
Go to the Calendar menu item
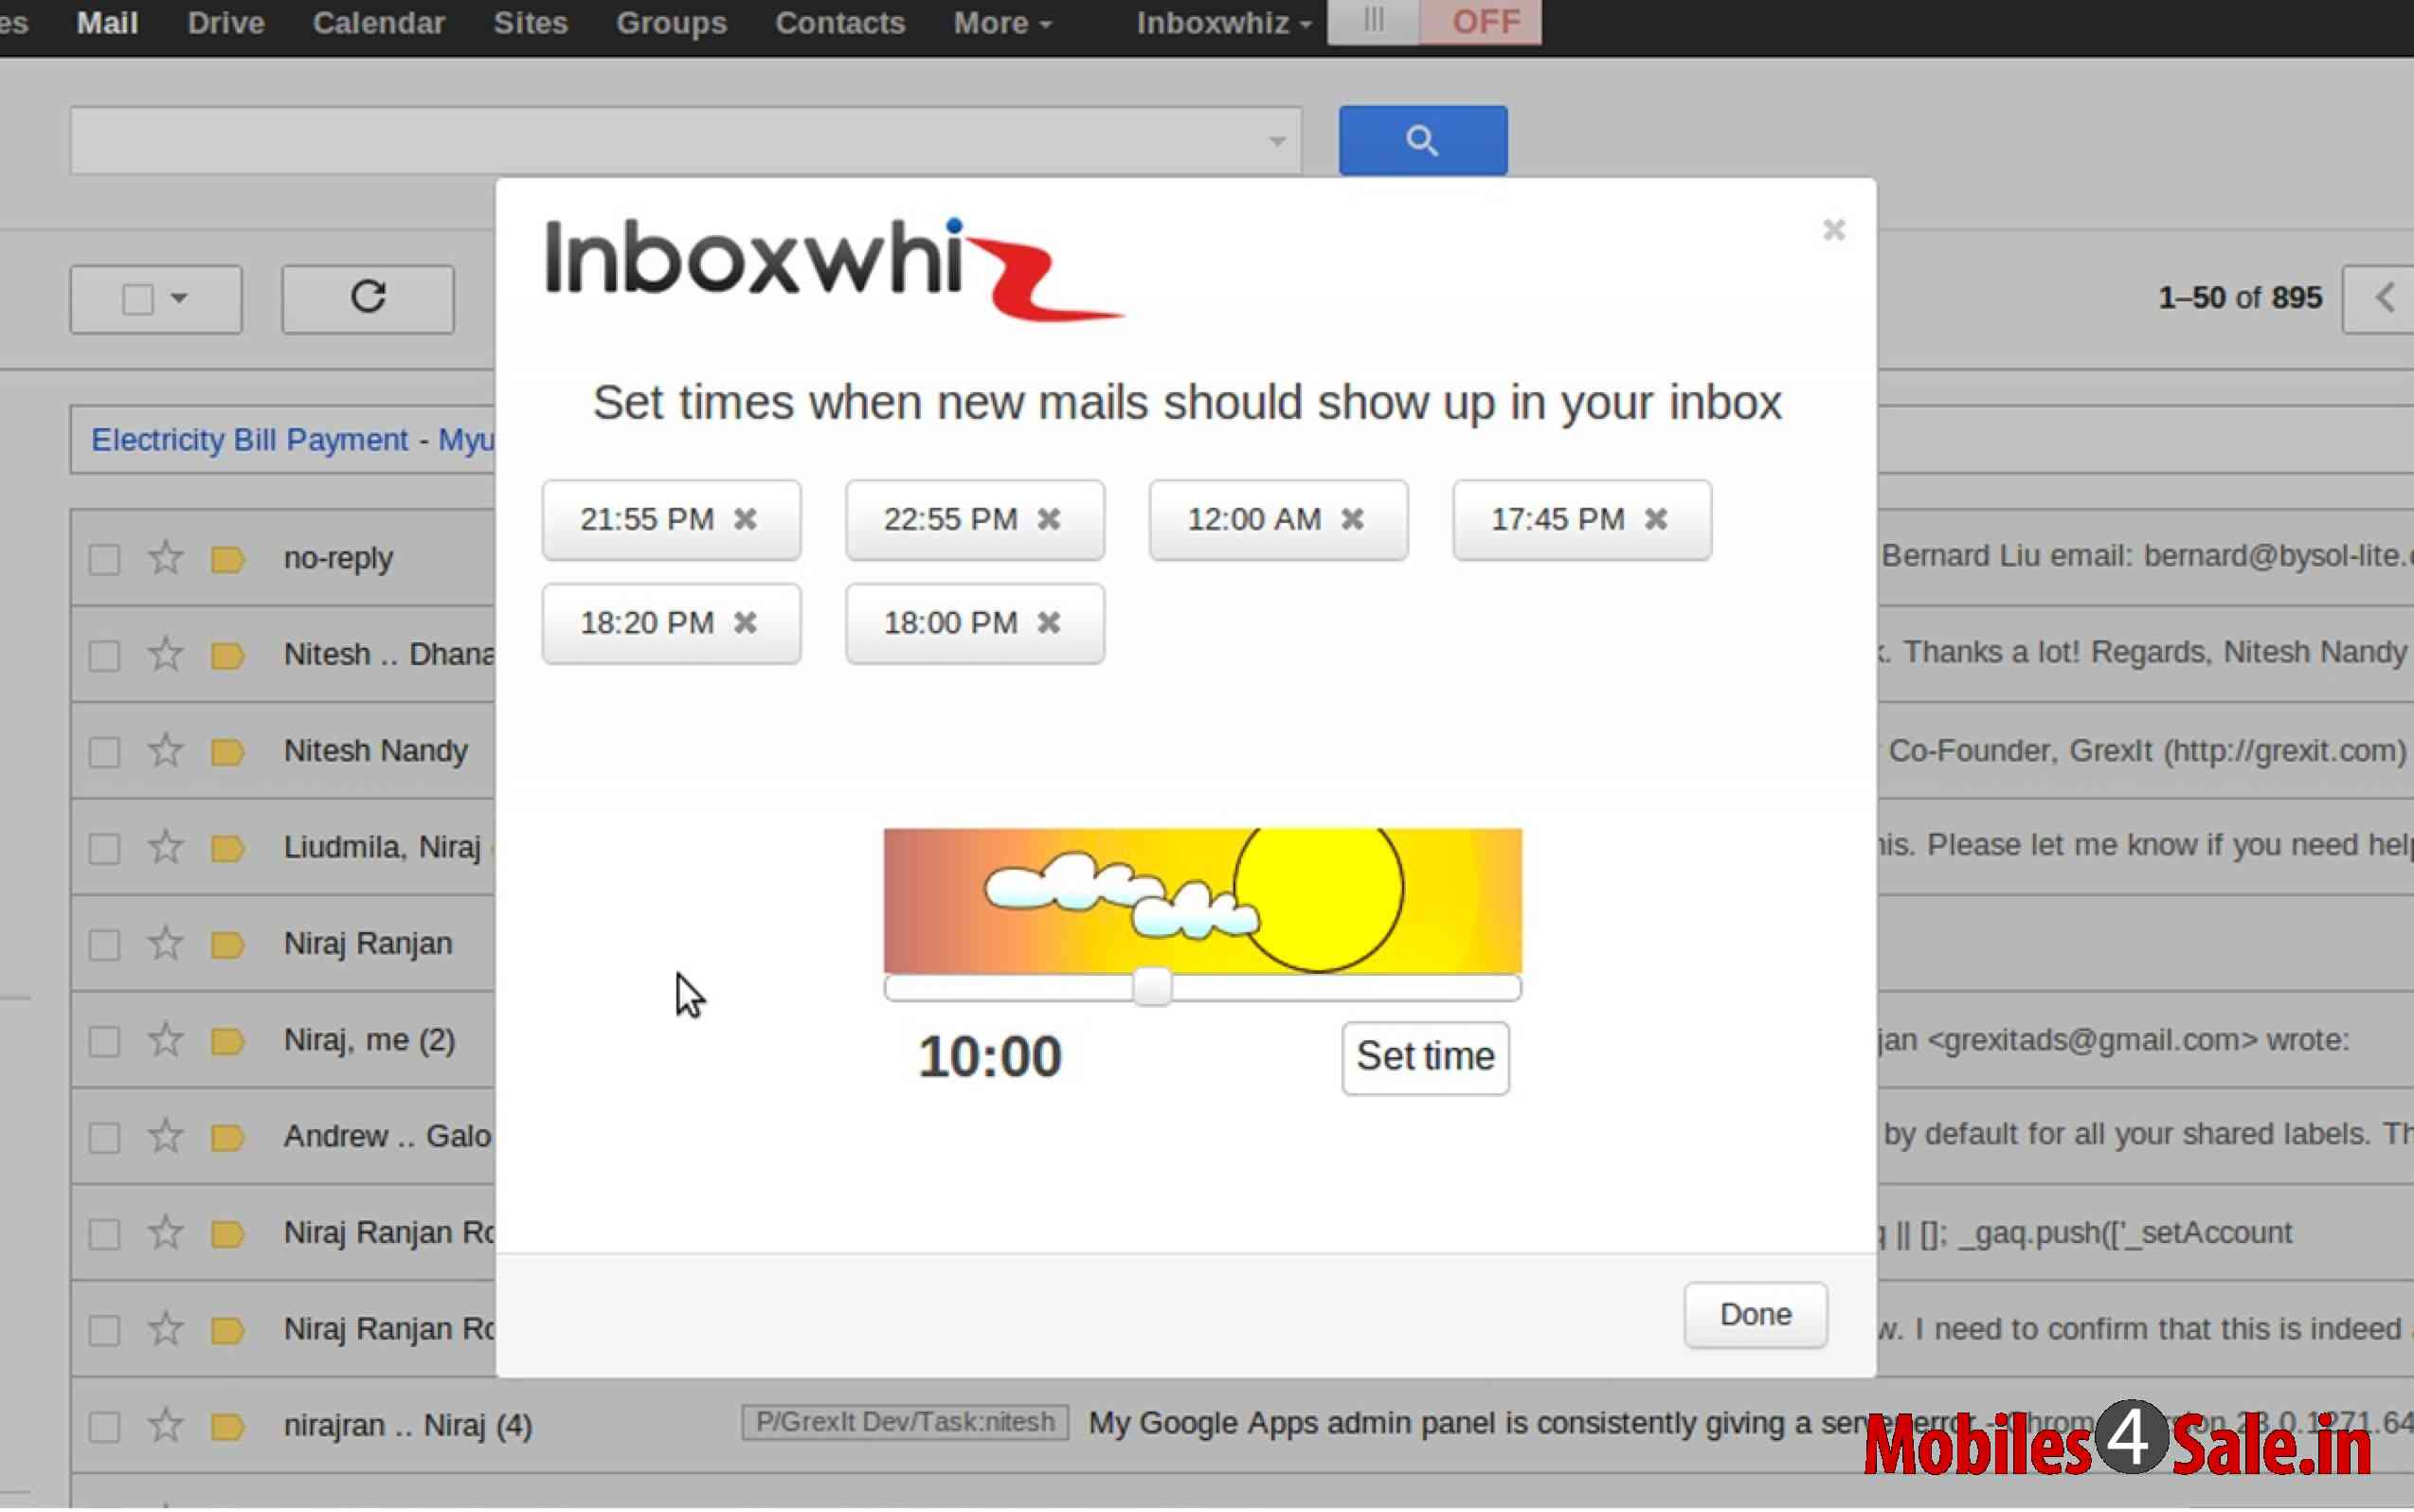[x=378, y=23]
